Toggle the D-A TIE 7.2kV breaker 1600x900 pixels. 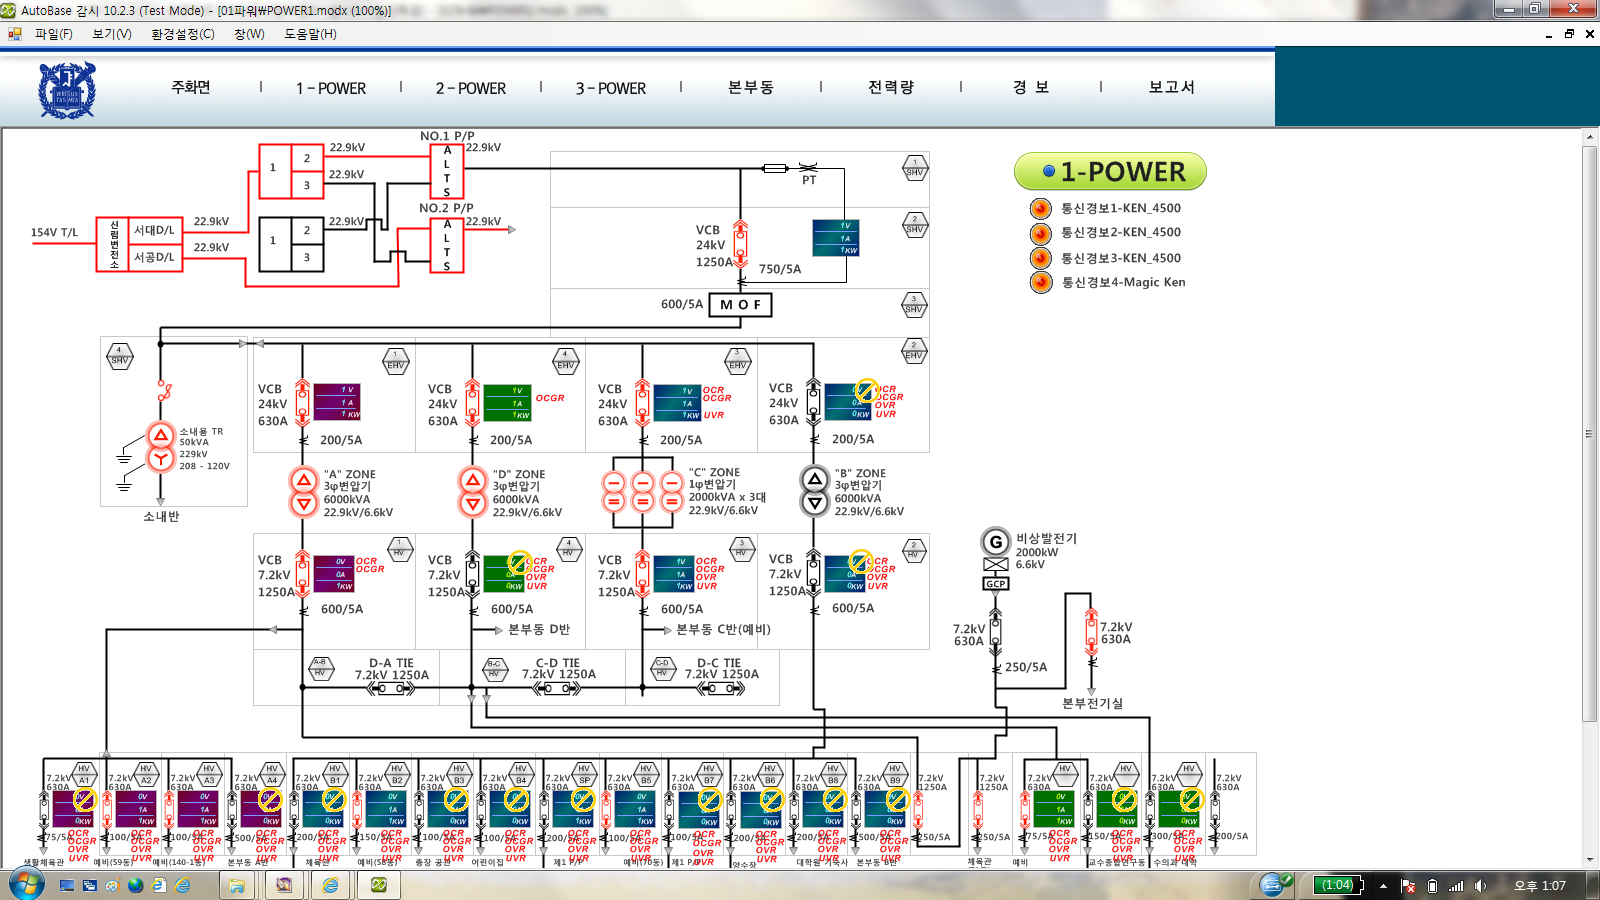391,689
